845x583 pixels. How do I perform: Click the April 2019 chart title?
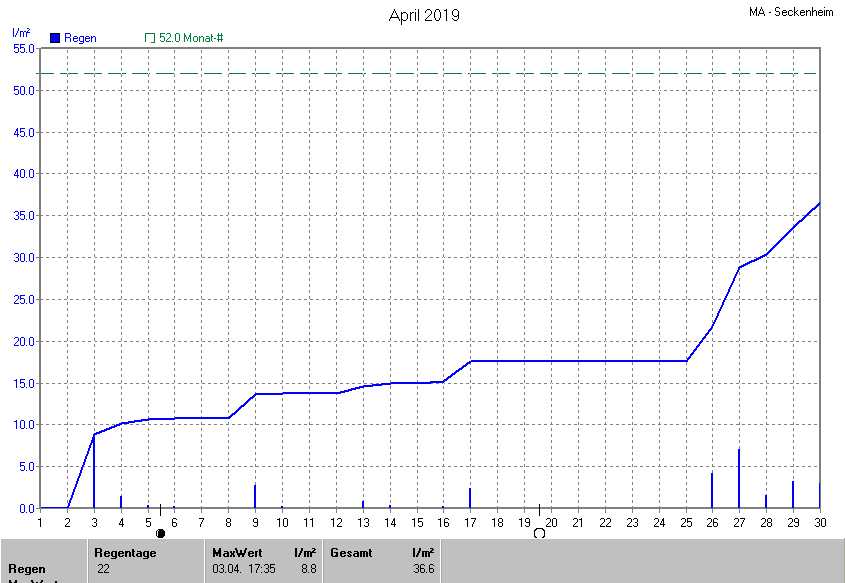(424, 15)
